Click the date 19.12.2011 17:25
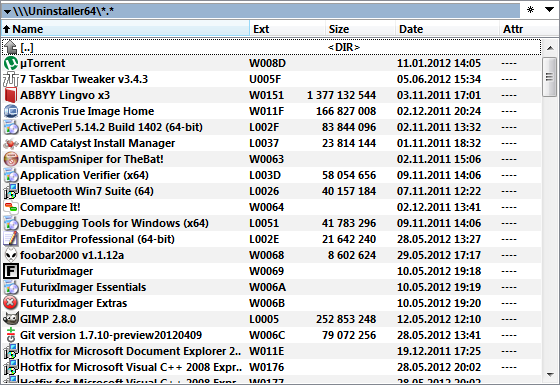This screenshot has width=560, height=385. click(x=439, y=351)
